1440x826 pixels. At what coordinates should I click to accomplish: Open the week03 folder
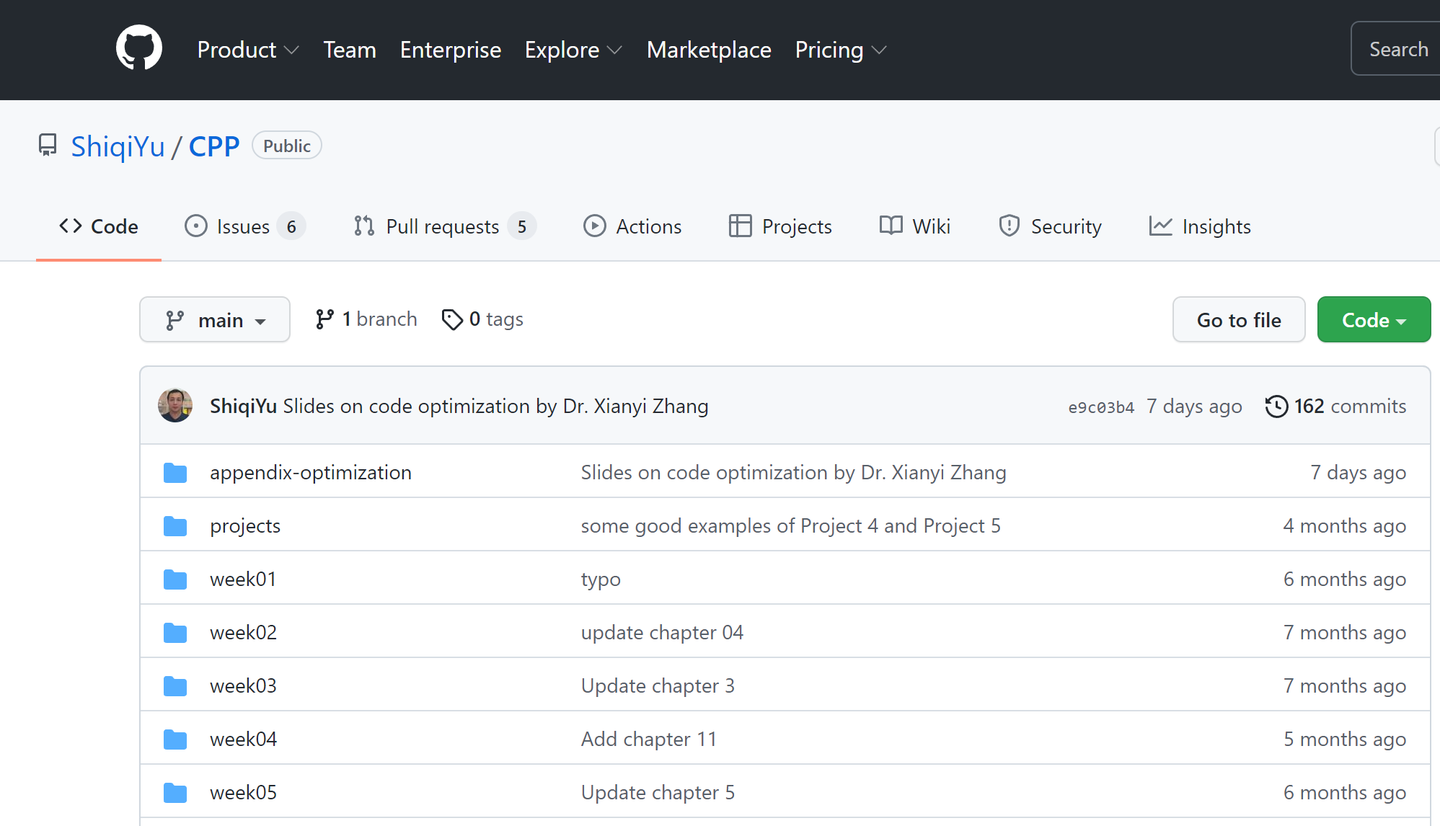click(x=243, y=686)
